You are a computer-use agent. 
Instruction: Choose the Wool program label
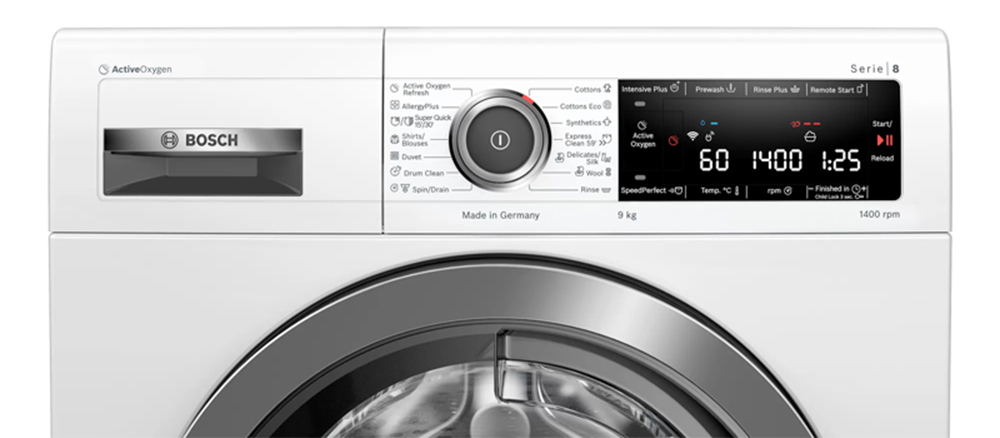coord(594,173)
